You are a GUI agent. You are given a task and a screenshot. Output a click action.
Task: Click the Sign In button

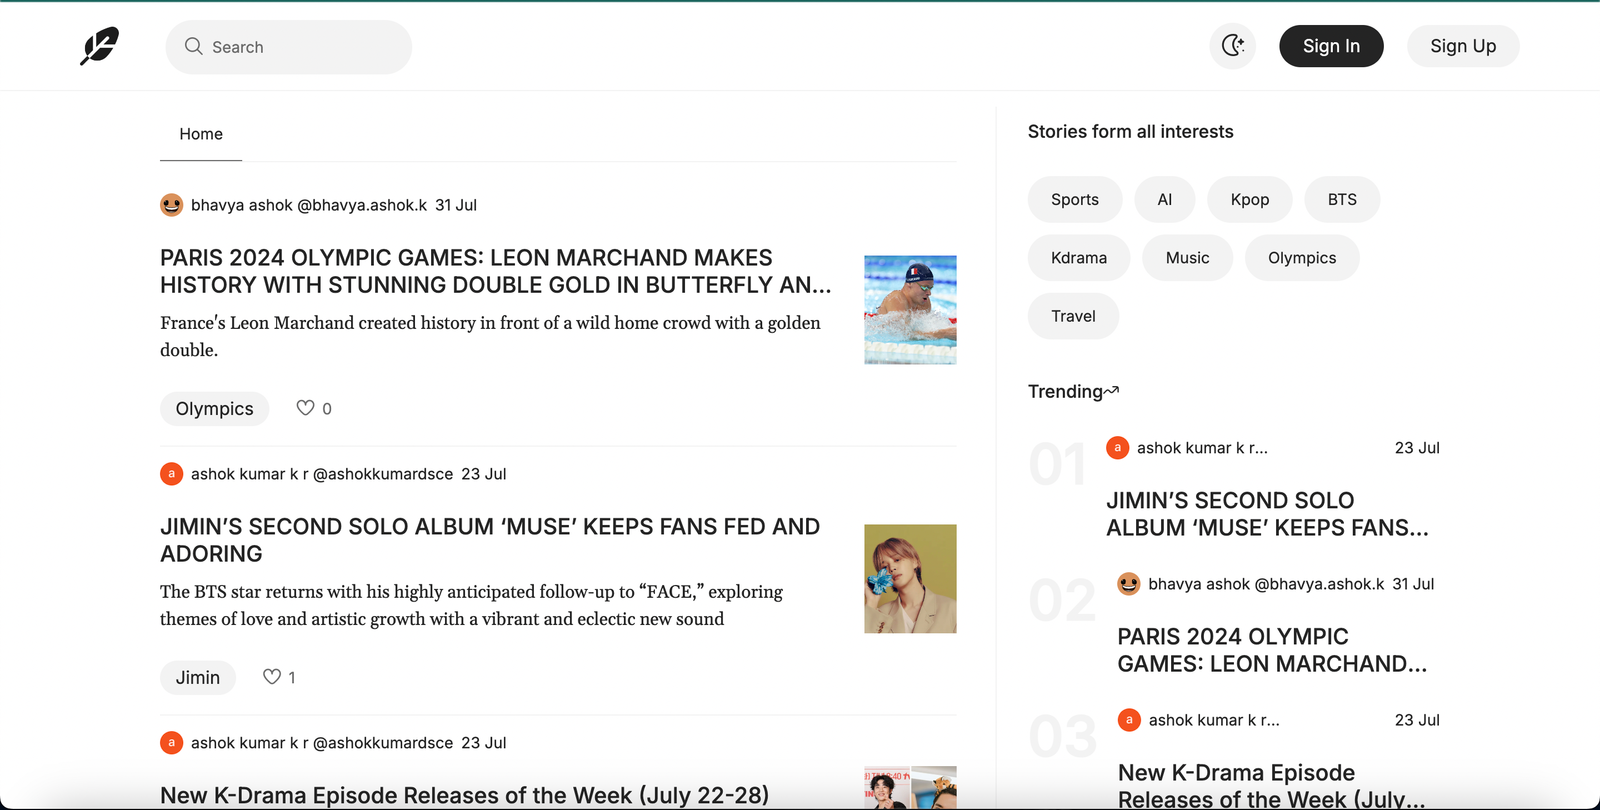coord(1331,46)
